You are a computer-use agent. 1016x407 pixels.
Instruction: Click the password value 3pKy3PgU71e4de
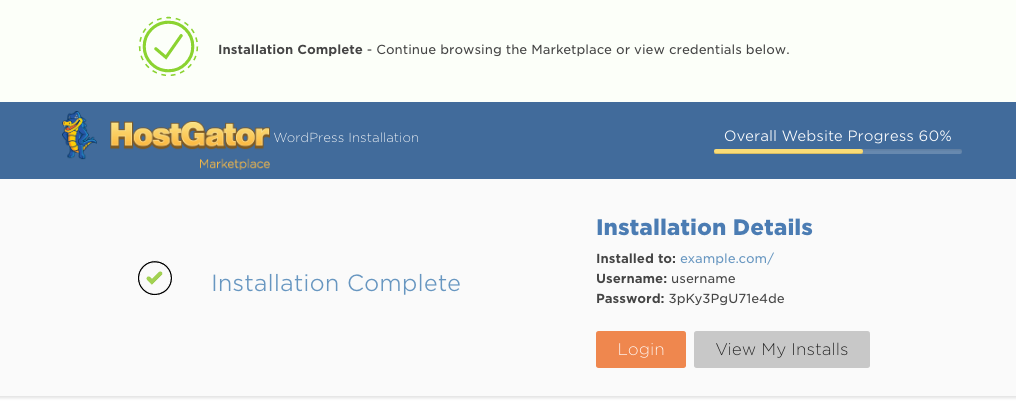click(x=726, y=299)
